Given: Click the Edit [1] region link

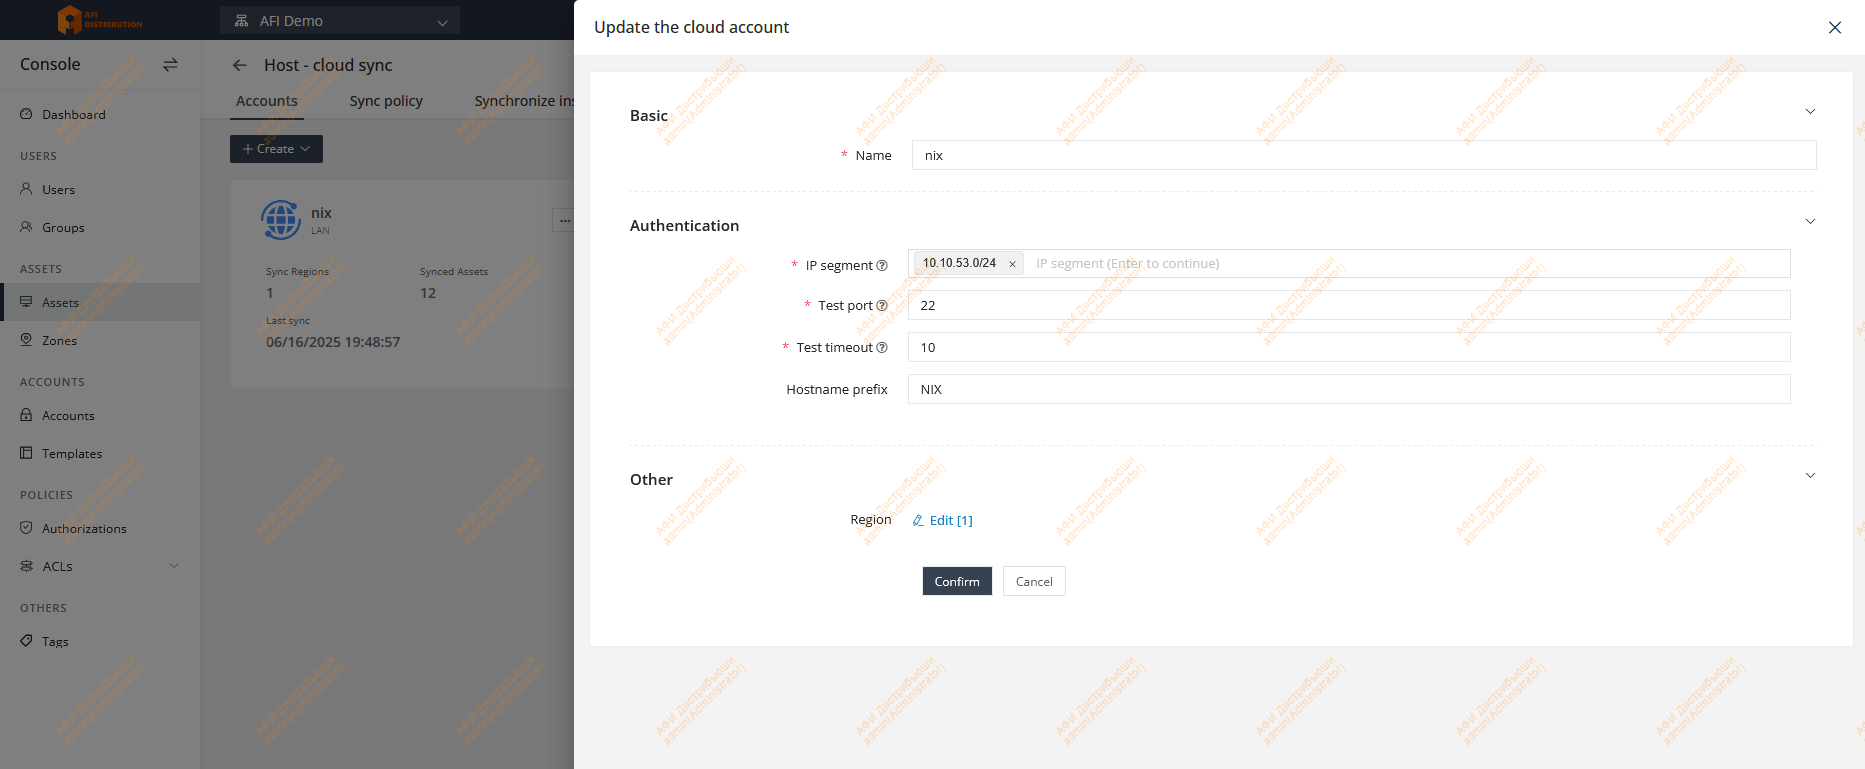Looking at the screenshot, I should 942,521.
